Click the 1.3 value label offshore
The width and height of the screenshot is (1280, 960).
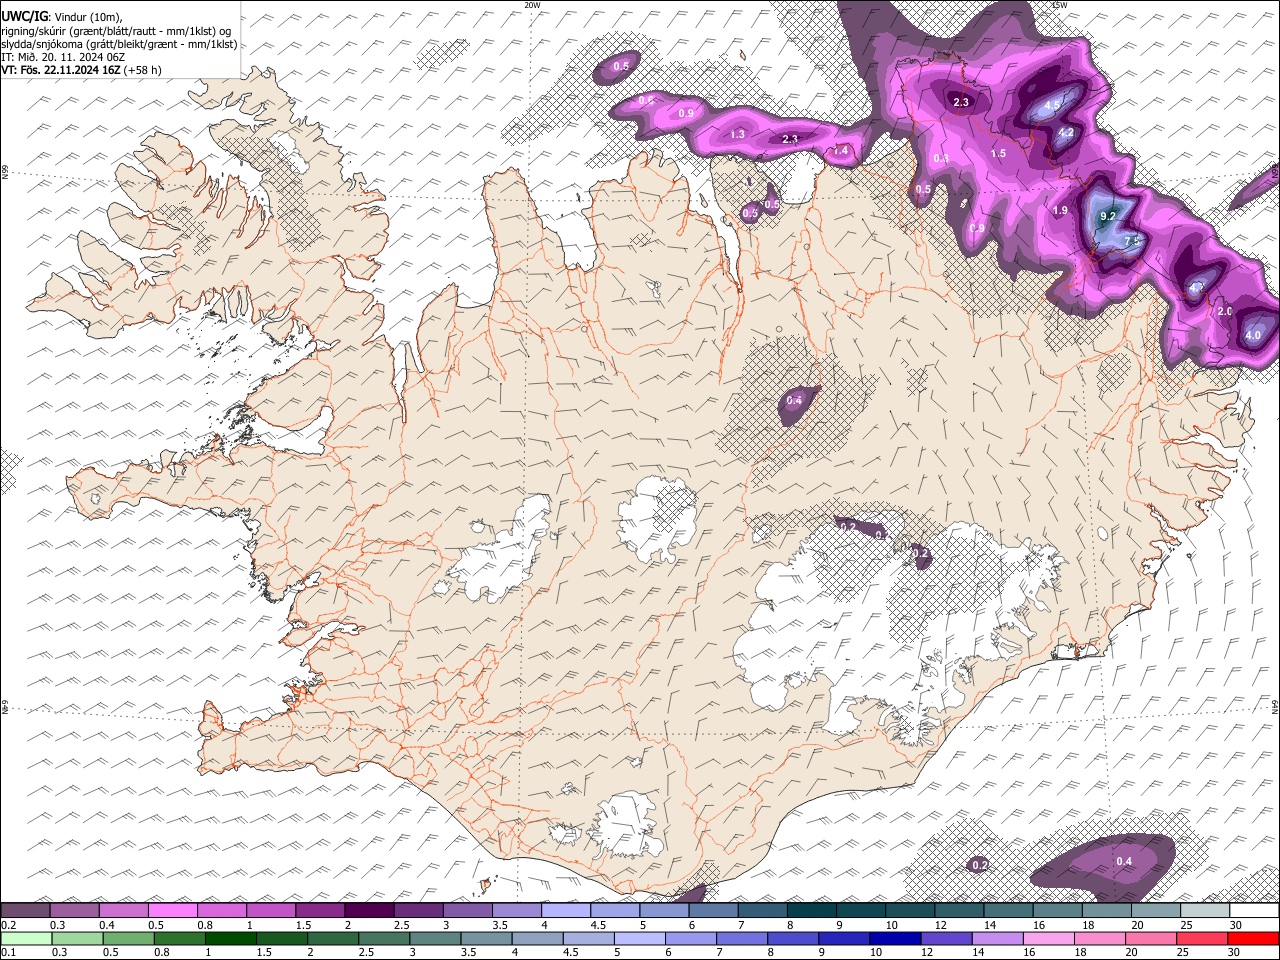(x=737, y=134)
